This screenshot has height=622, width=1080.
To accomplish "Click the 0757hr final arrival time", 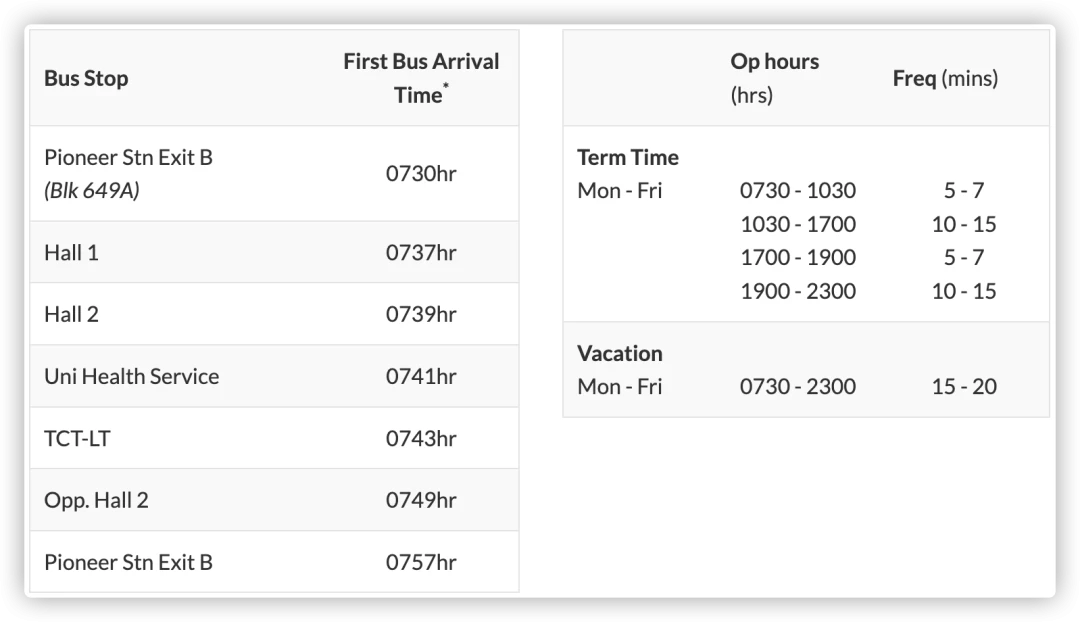I will coord(421,562).
